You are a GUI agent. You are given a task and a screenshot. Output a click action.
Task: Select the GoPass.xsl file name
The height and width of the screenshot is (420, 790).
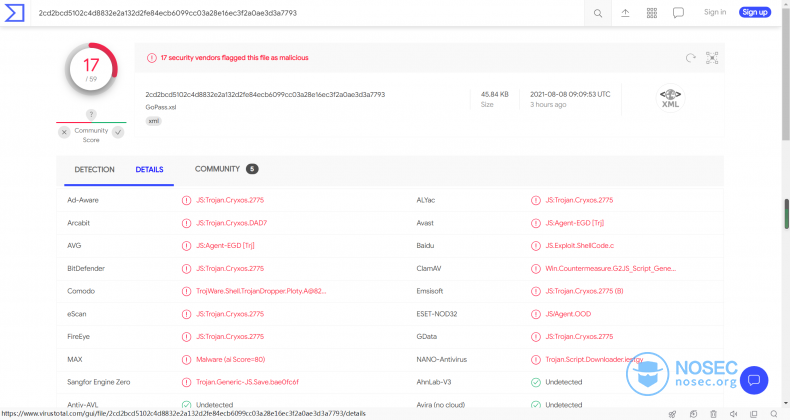161,107
